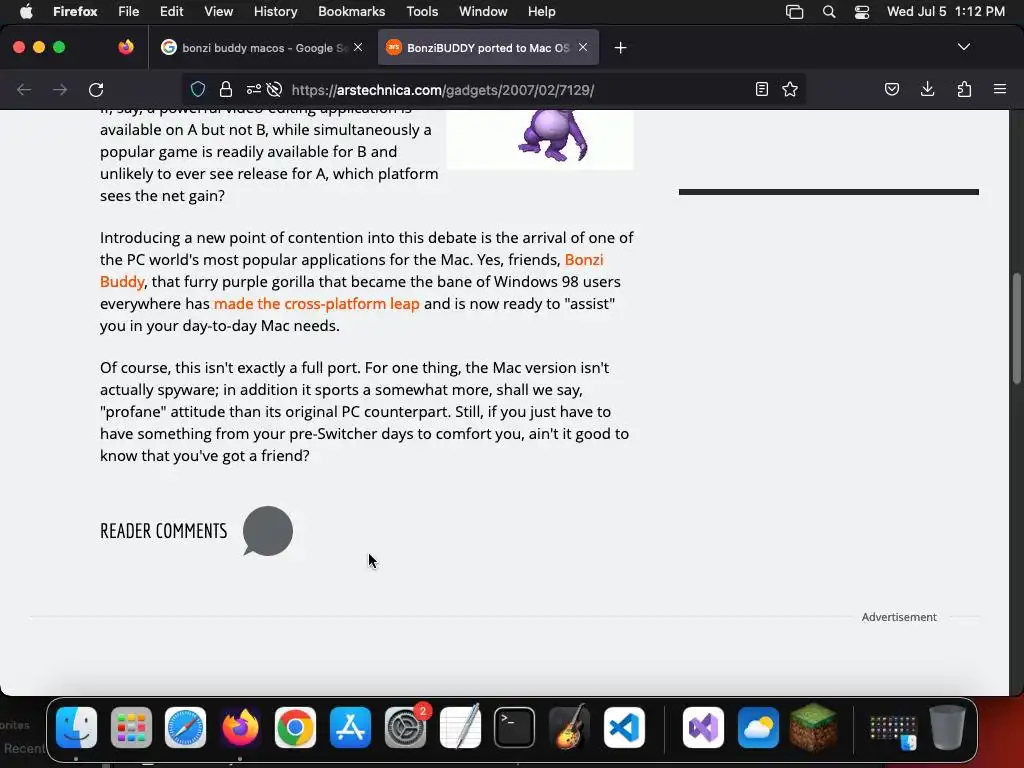Viewport: 1024px width, 768px height.
Task: Open the Downloads panel
Action: (927, 89)
